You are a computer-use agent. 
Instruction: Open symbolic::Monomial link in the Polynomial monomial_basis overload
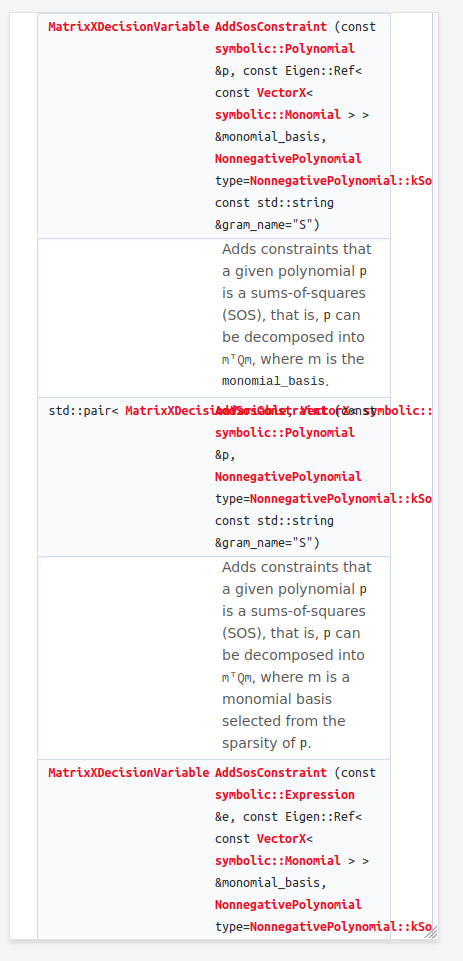click(x=278, y=115)
